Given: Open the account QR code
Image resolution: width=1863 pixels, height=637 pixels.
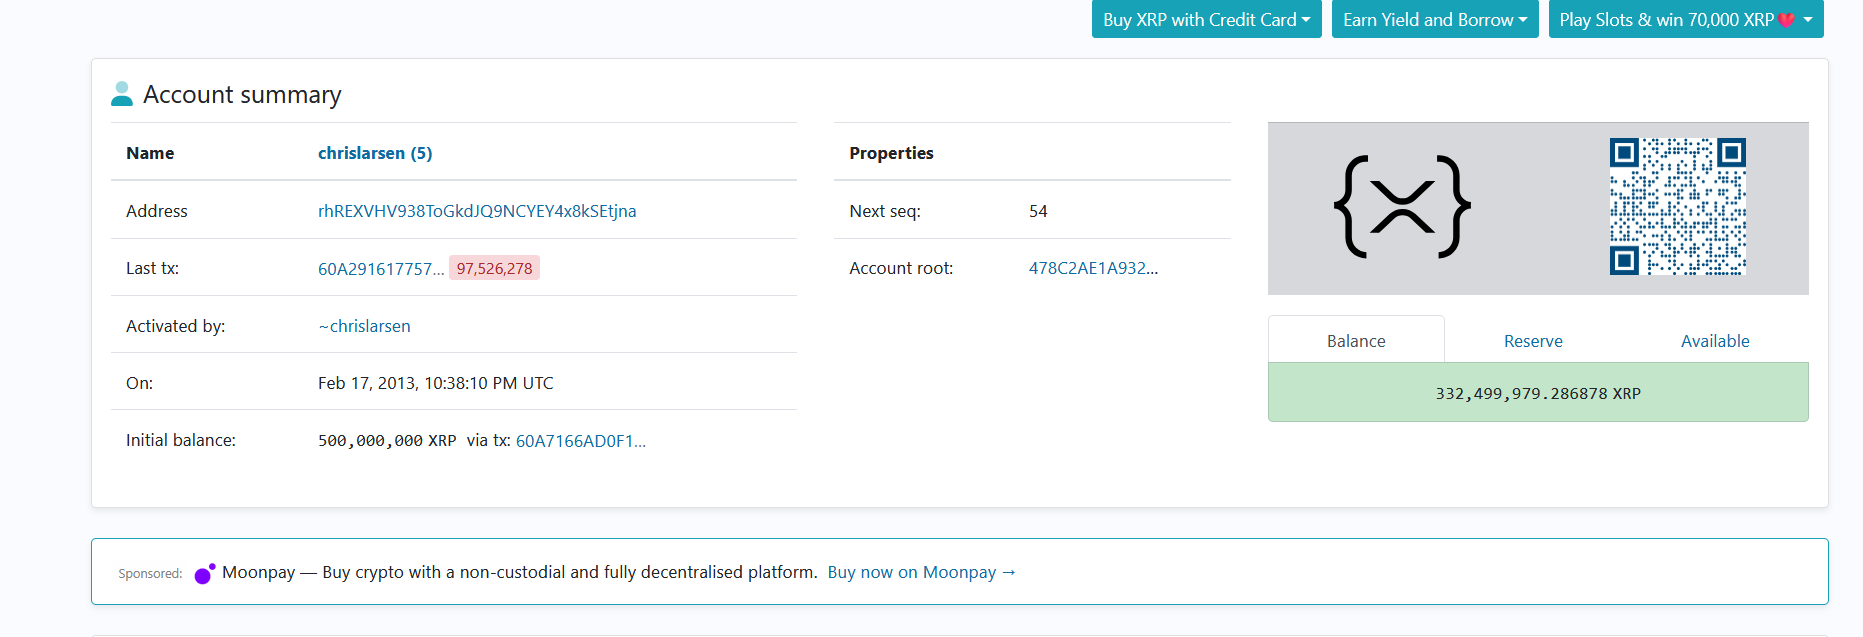Looking at the screenshot, I should [1677, 207].
